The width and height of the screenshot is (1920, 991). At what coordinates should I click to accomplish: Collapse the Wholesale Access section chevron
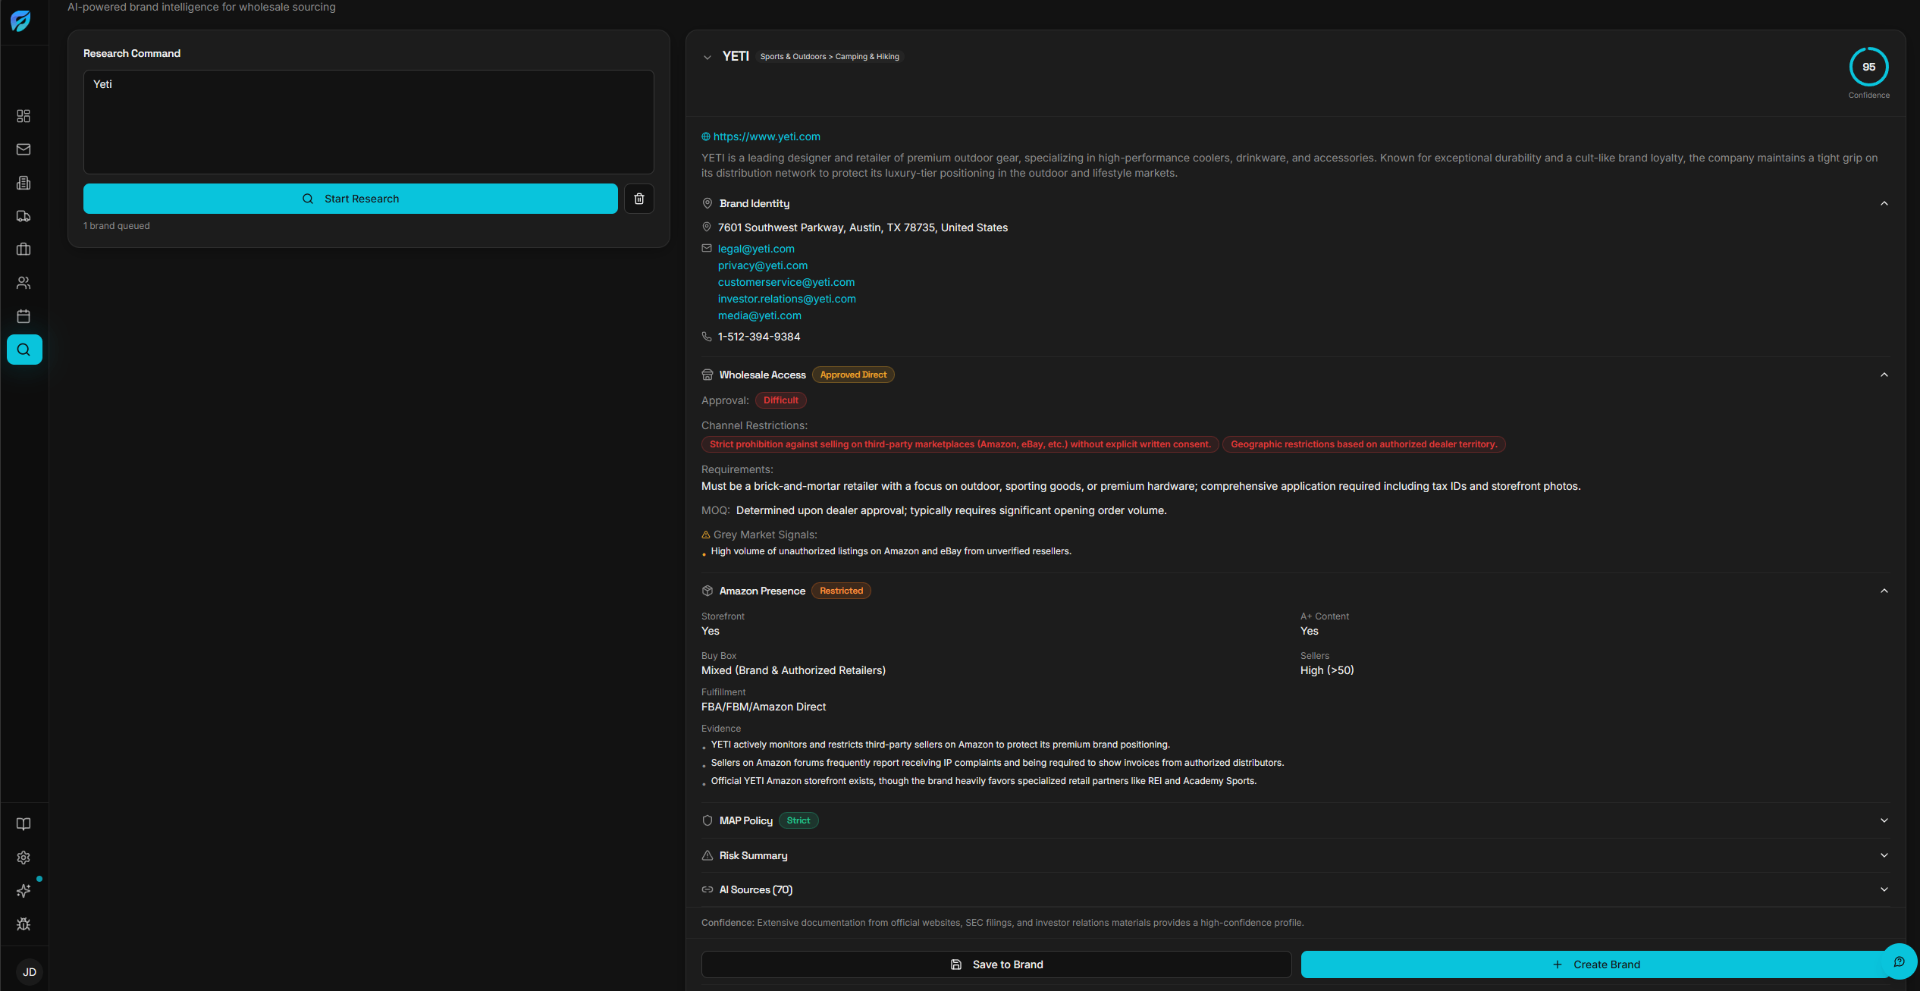(x=1884, y=375)
